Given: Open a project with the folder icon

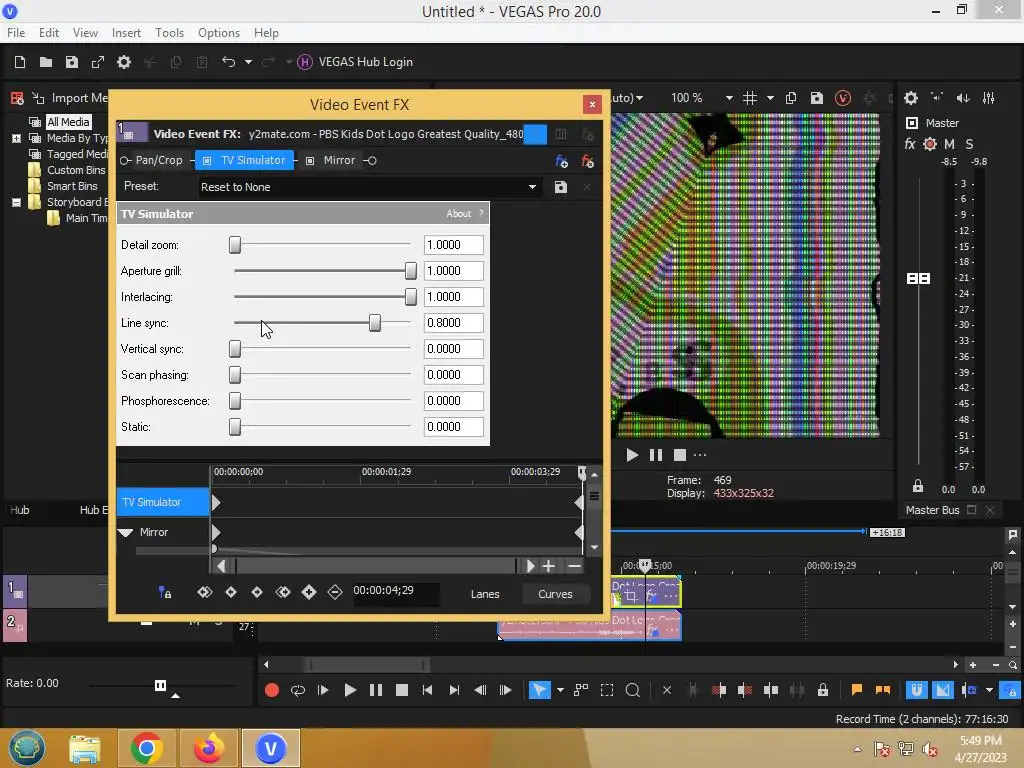Looking at the screenshot, I should pyautogui.click(x=46, y=62).
